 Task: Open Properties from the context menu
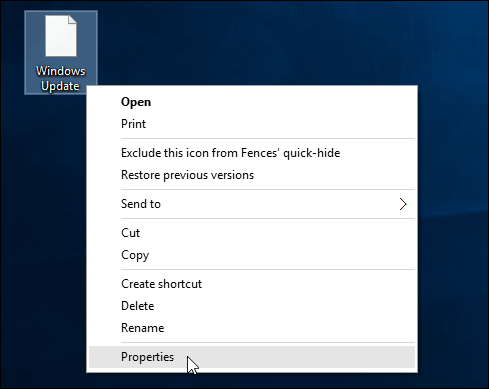point(252,357)
